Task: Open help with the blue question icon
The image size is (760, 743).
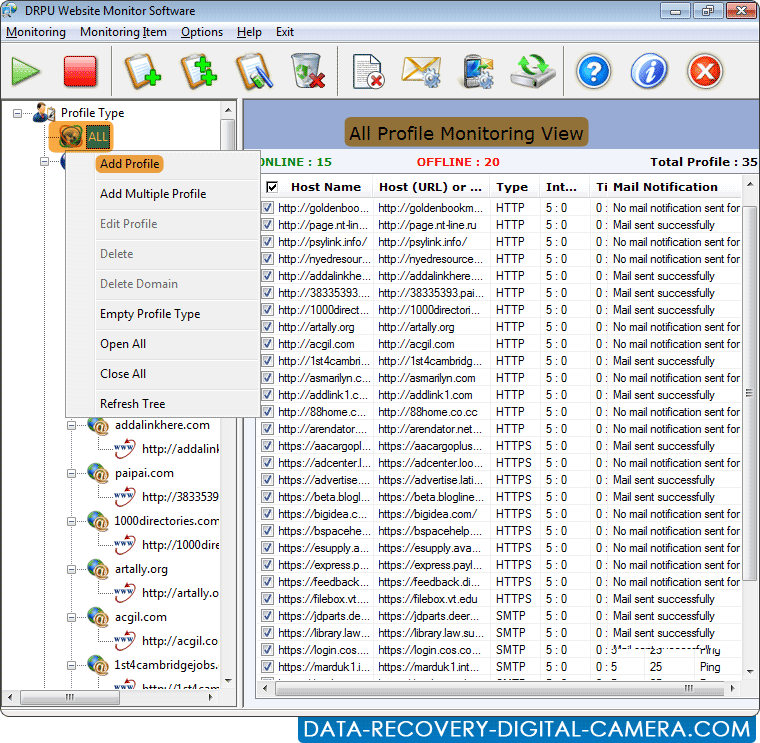Action: pos(593,71)
